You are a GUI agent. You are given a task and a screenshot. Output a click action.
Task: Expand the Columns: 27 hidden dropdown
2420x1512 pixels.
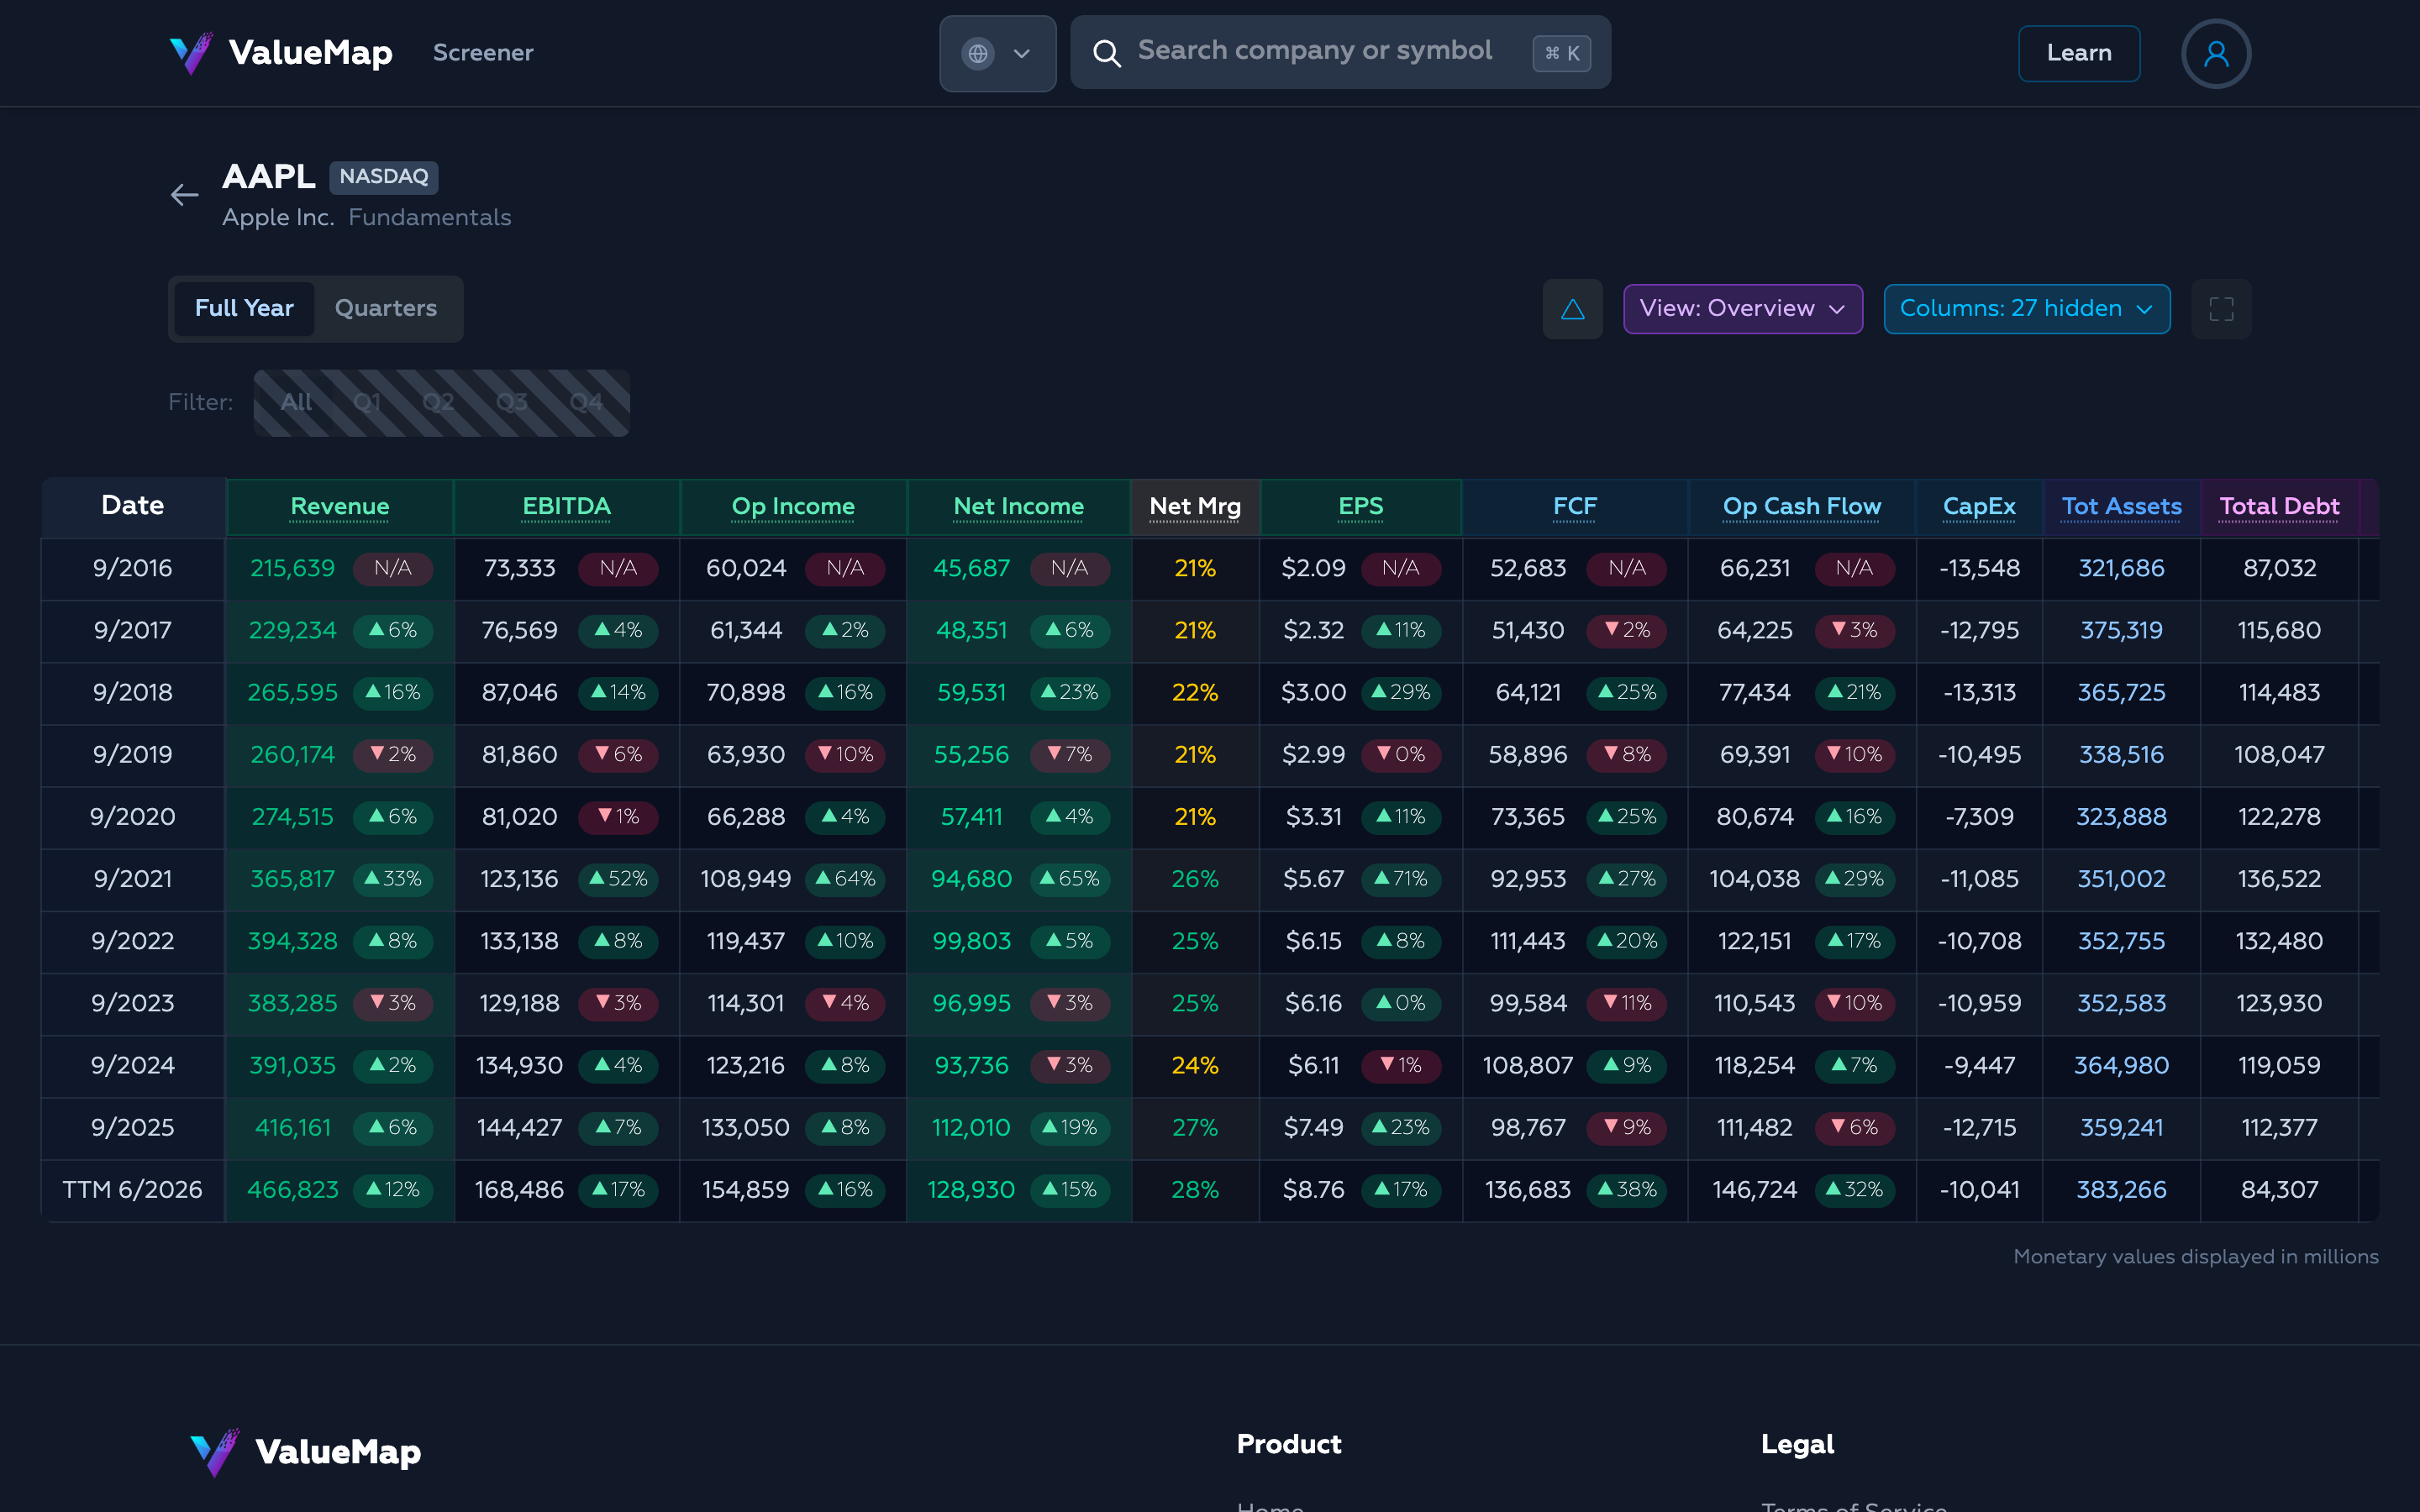click(x=2026, y=309)
